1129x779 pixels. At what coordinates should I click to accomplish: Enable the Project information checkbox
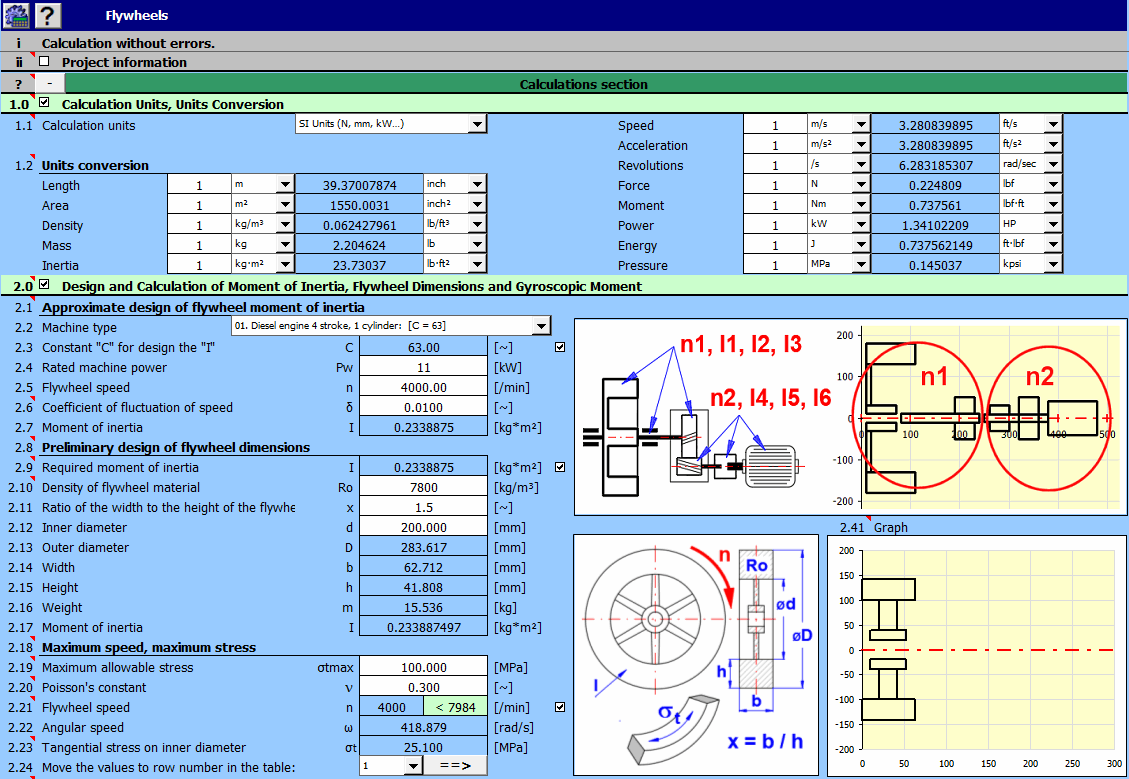click(44, 62)
